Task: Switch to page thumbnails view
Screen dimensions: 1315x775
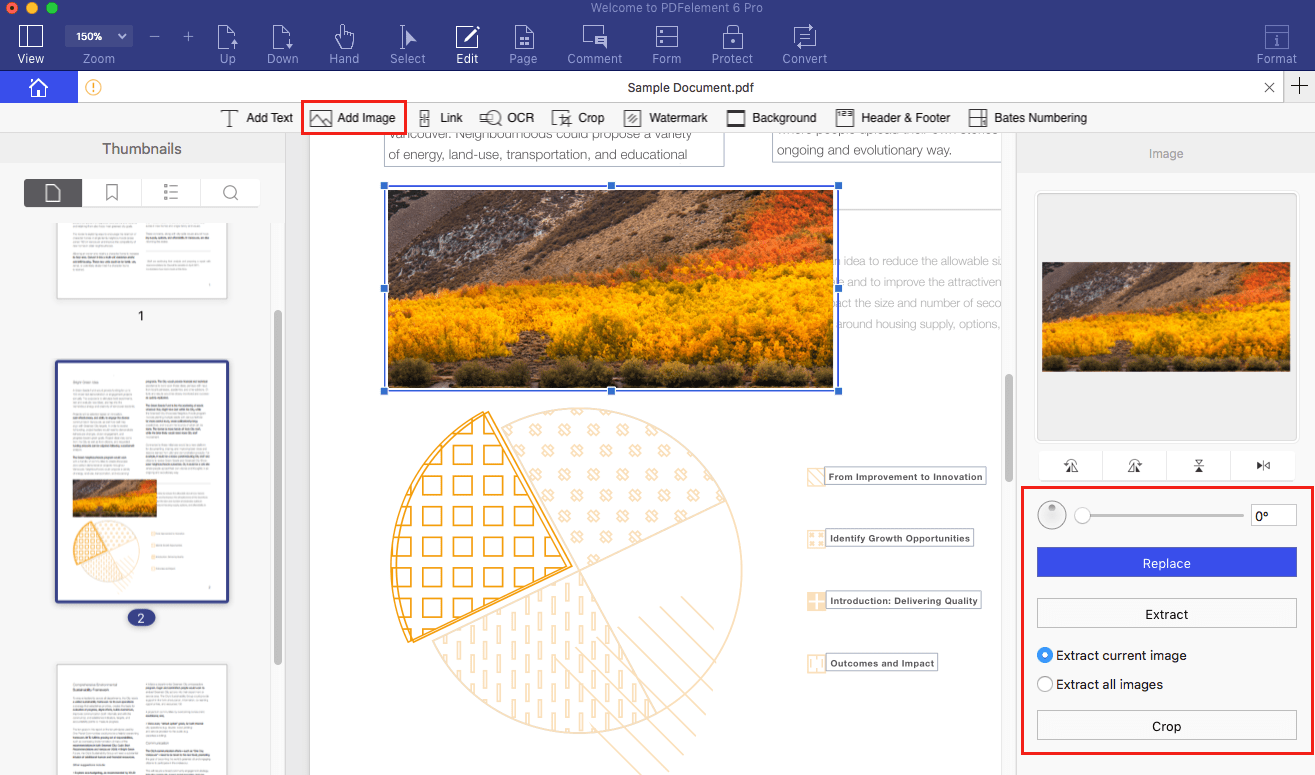Action: click(x=52, y=192)
